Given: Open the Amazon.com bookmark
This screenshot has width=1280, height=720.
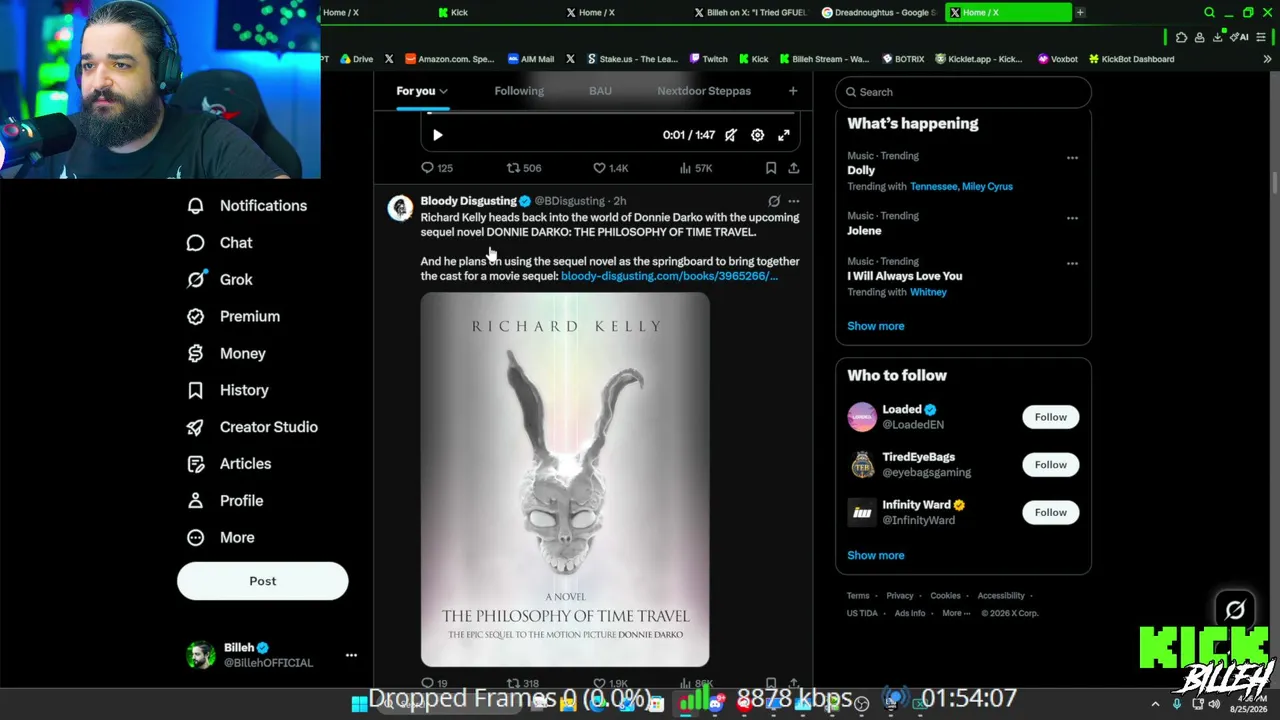Looking at the screenshot, I should pos(450,59).
